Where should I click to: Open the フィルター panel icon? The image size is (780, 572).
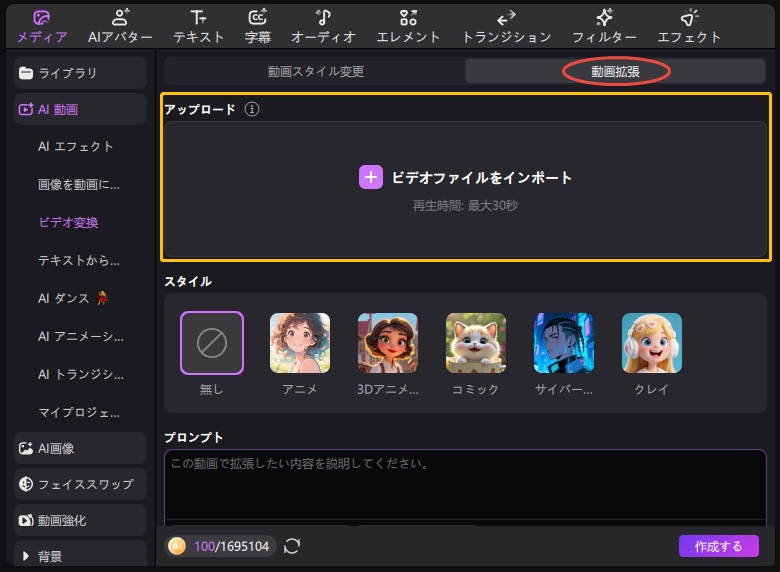click(x=604, y=18)
